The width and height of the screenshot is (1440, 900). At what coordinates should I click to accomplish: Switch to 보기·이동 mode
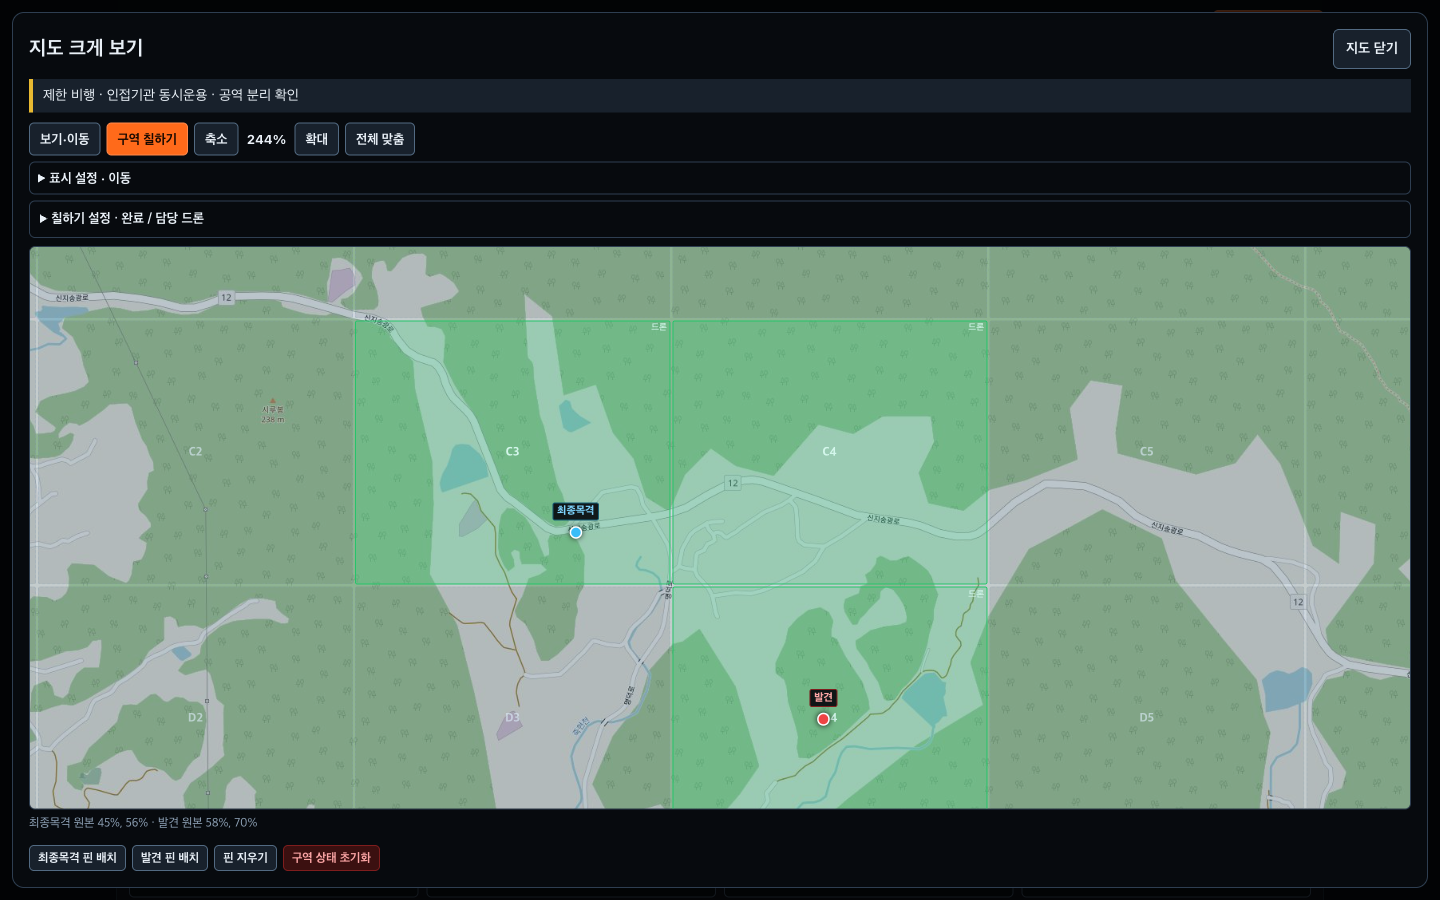65,139
